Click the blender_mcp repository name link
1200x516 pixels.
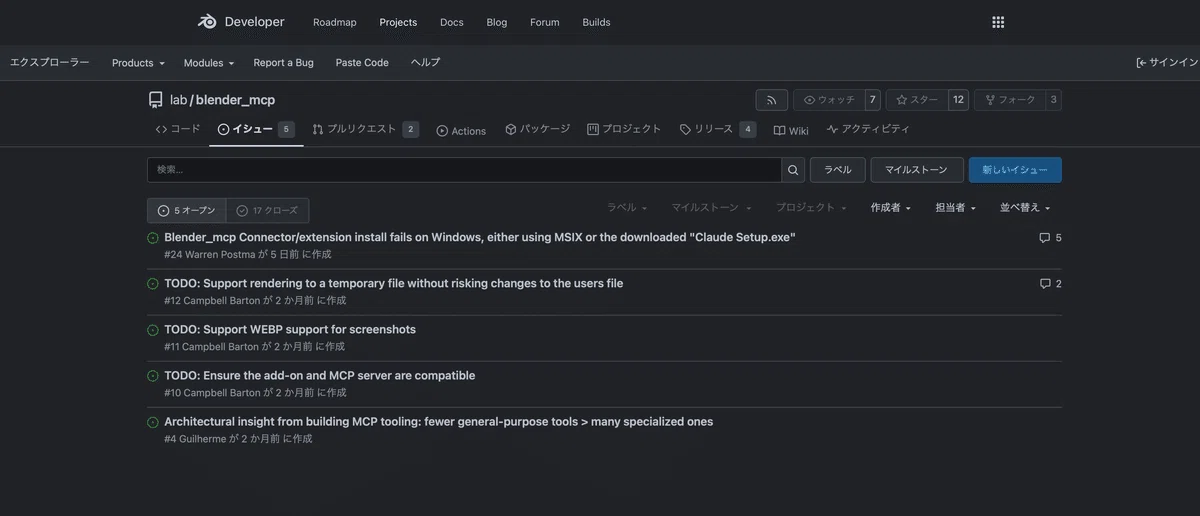click(x=235, y=100)
